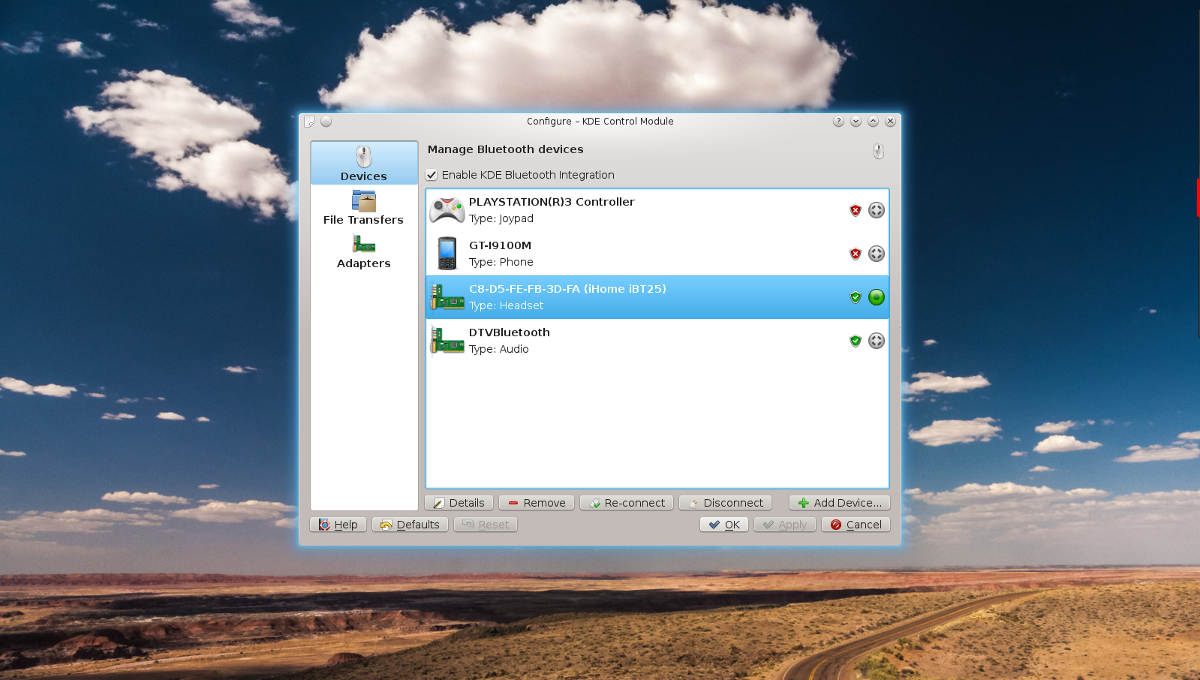Click the Re-connect button
Viewport: 1200px width, 680px height.
coord(626,503)
